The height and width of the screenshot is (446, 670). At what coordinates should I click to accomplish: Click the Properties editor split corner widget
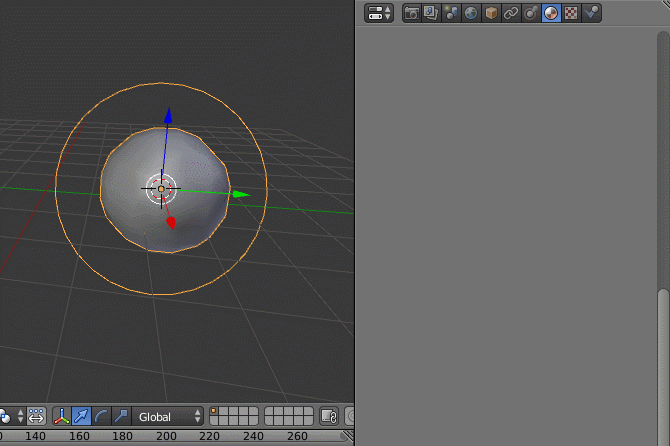pos(665,3)
